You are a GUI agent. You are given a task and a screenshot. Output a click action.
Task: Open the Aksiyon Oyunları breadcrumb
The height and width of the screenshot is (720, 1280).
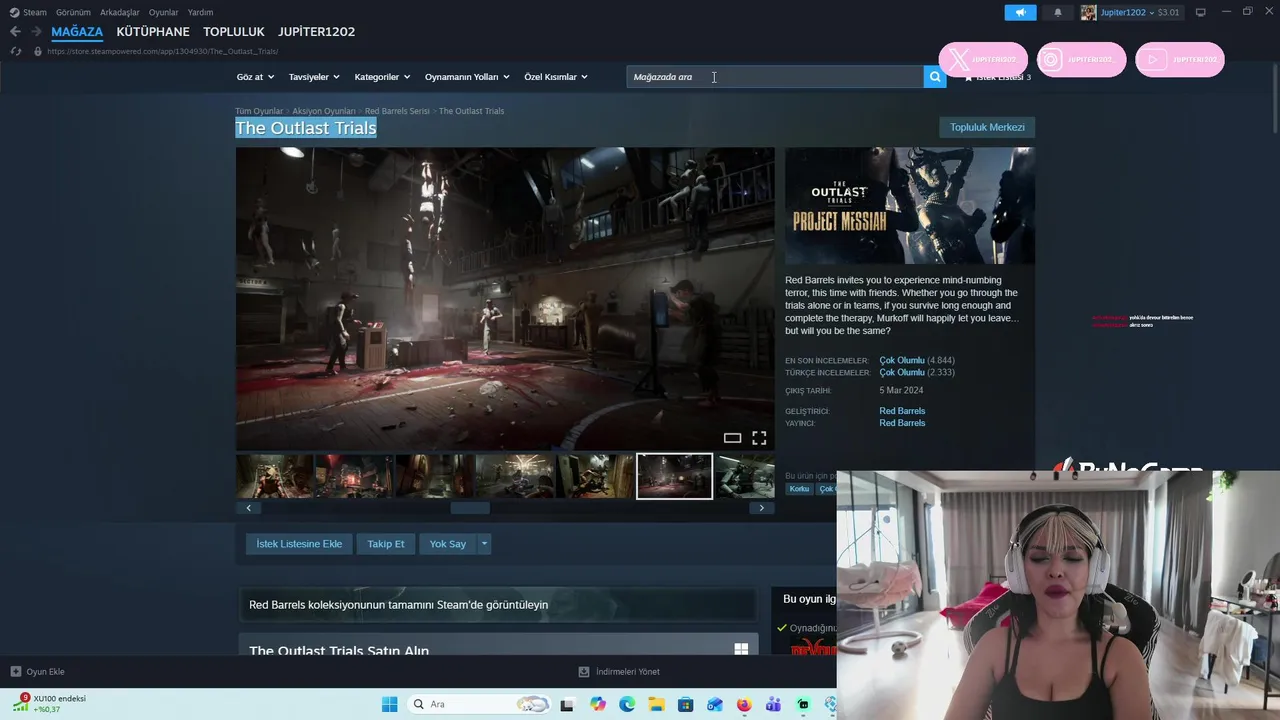point(324,111)
